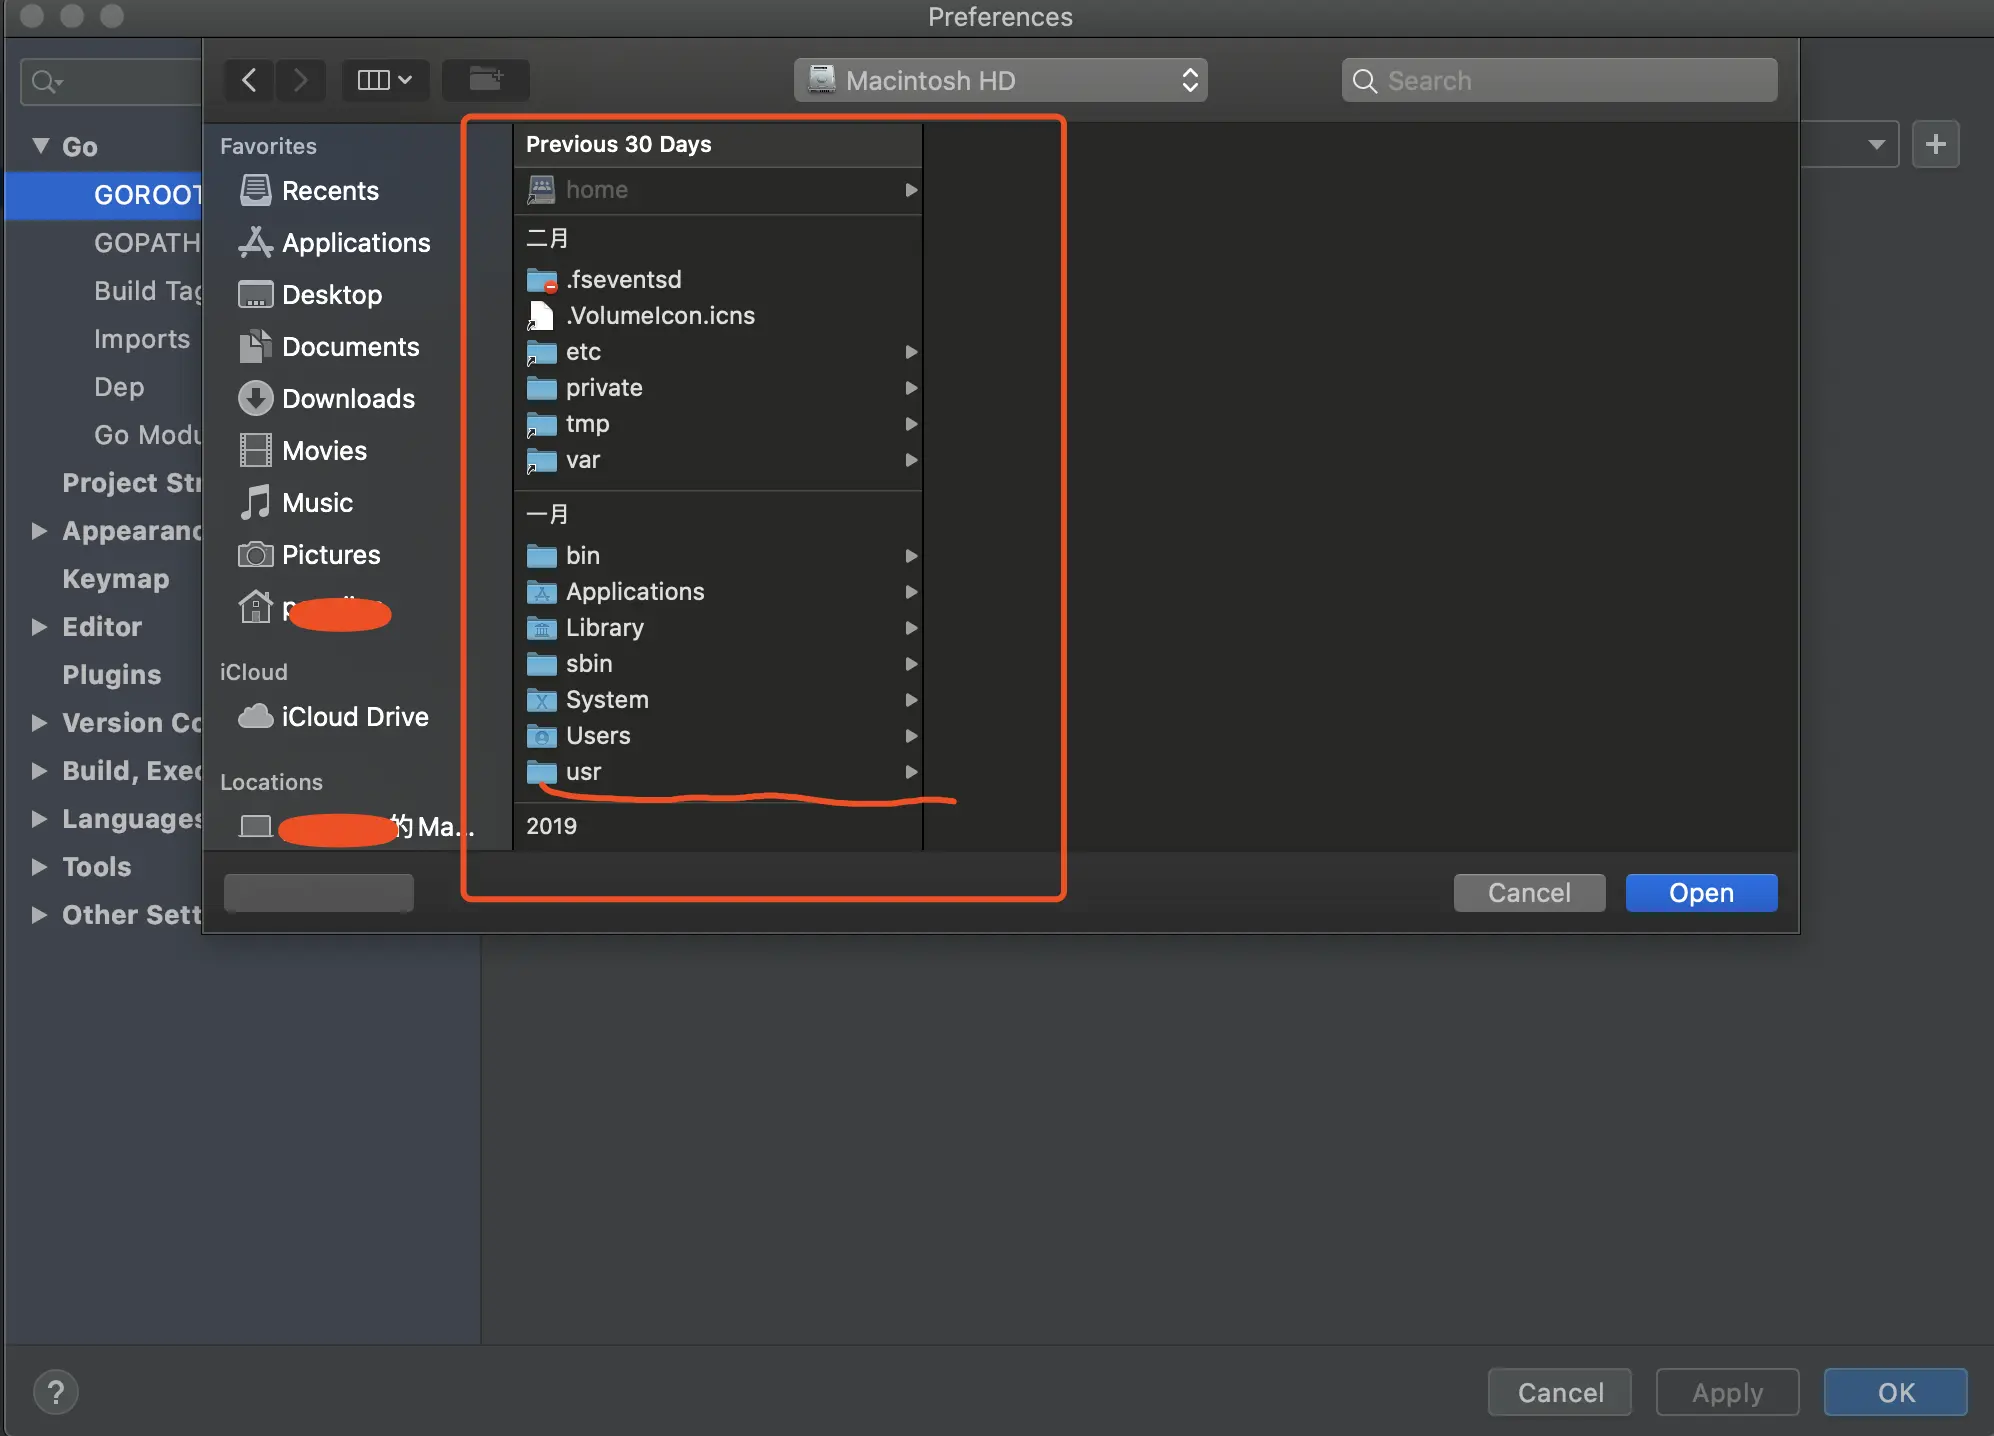
Task: Open the Pictures sidebar location
Action: pos(330,555)
